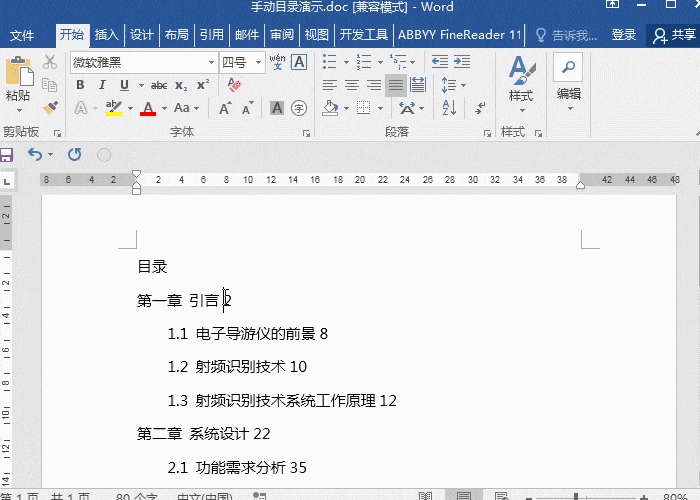
Task: Click the Copy icon in clipboard group
Action: 50,85
